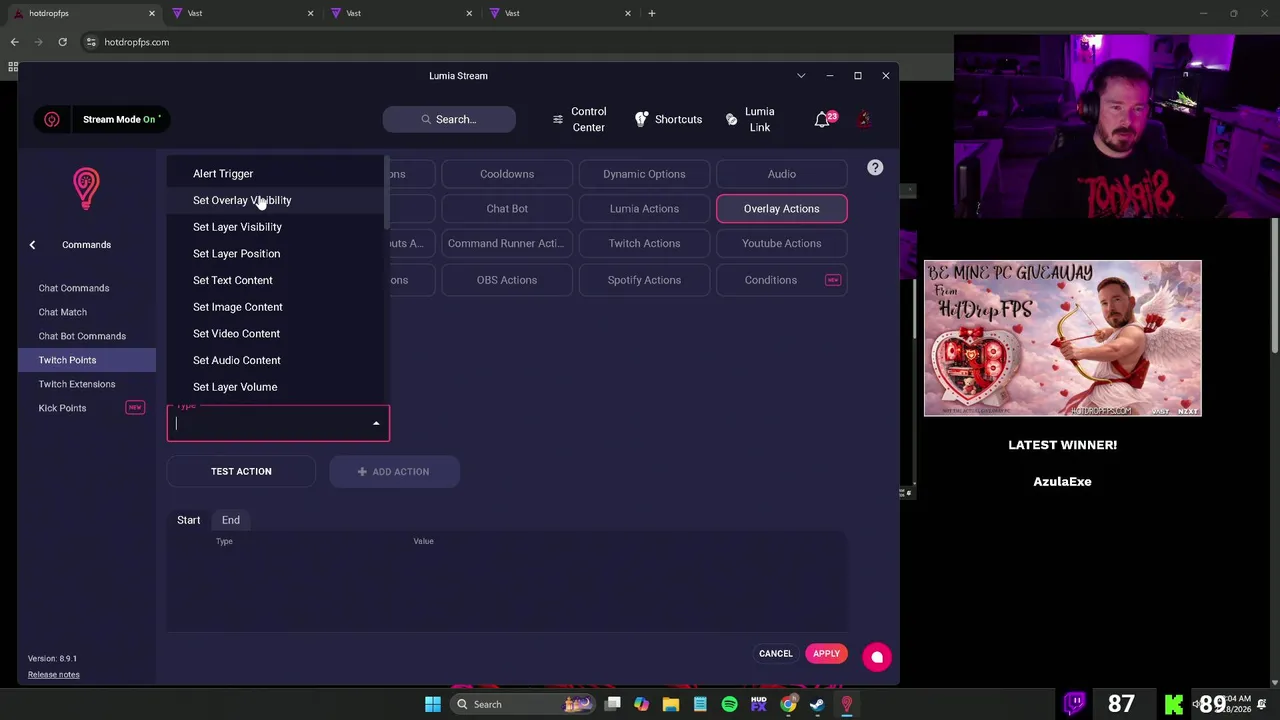Image resolution: width=1280 pixels, height=720 pixels.
Task: Click the TEST ACTION button
Action: tap(241, 472)
